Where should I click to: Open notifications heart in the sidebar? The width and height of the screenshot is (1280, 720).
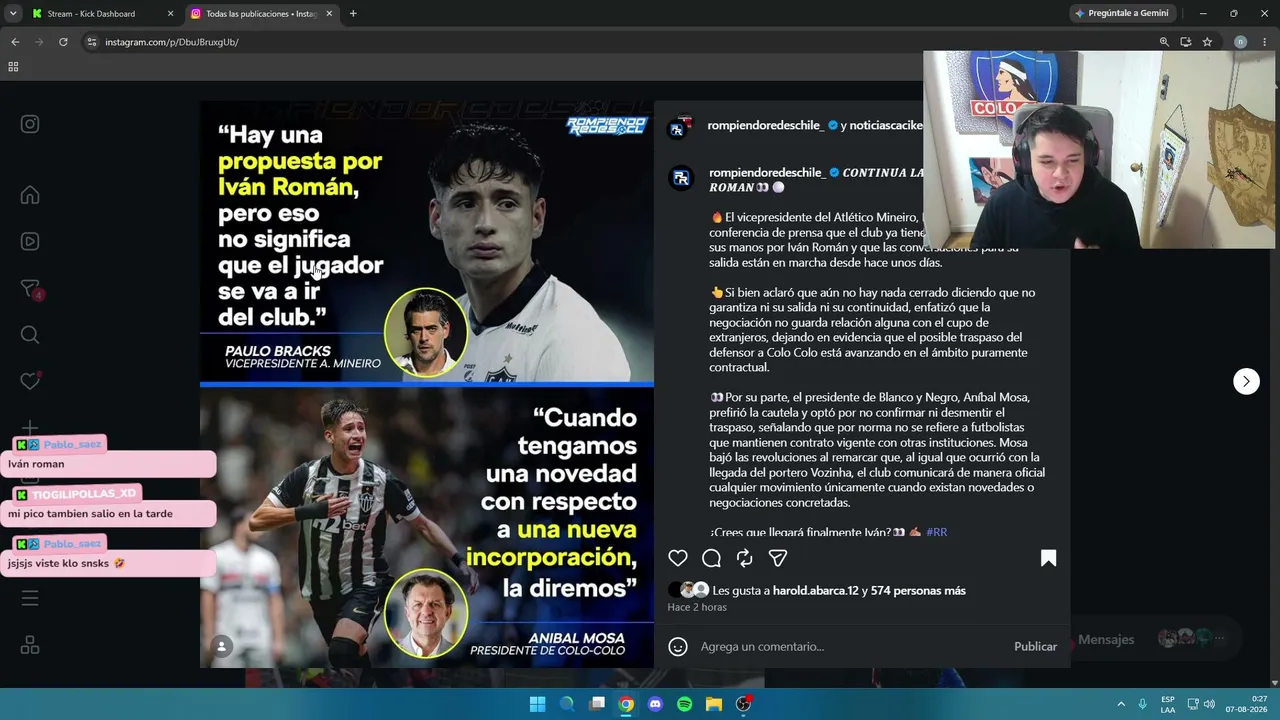pyautogui.click(x=30, y=381)
